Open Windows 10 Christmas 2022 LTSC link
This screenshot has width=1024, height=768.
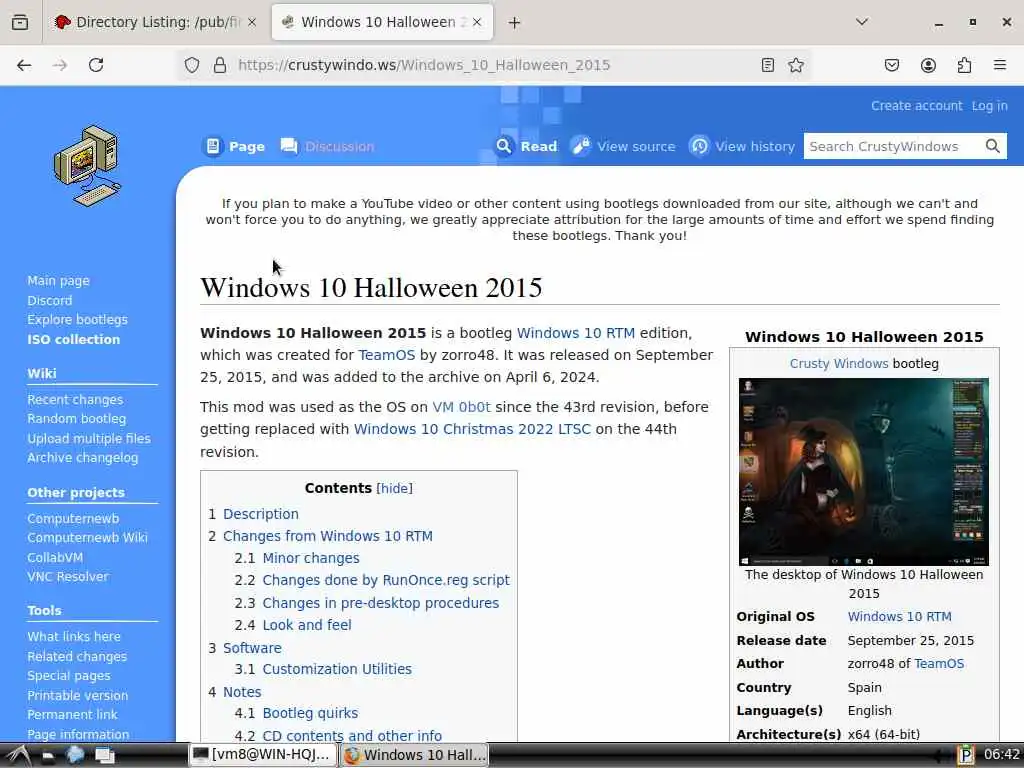click(472, 429)
